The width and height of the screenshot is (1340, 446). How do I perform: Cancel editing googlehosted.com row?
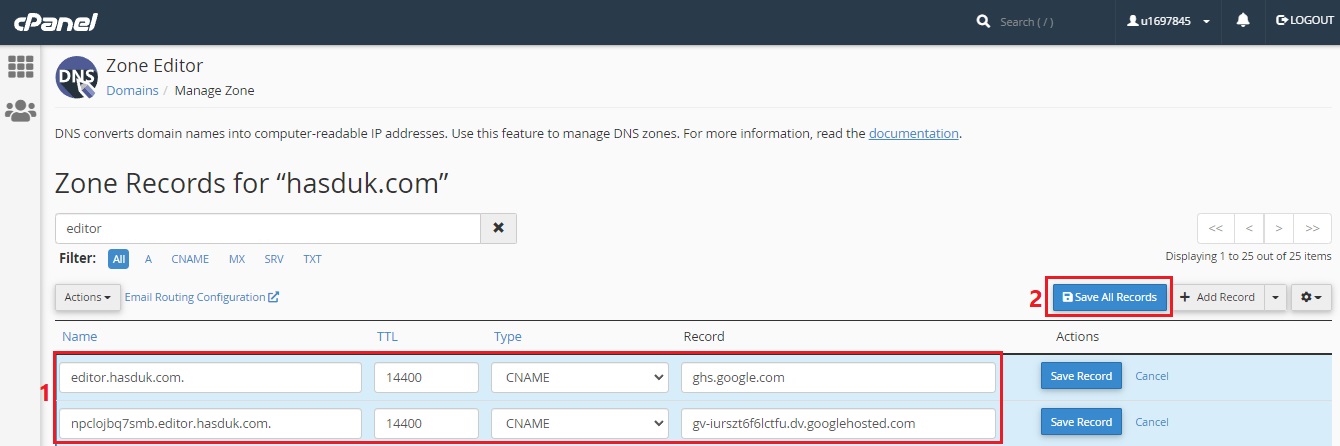pos(1152,422)
